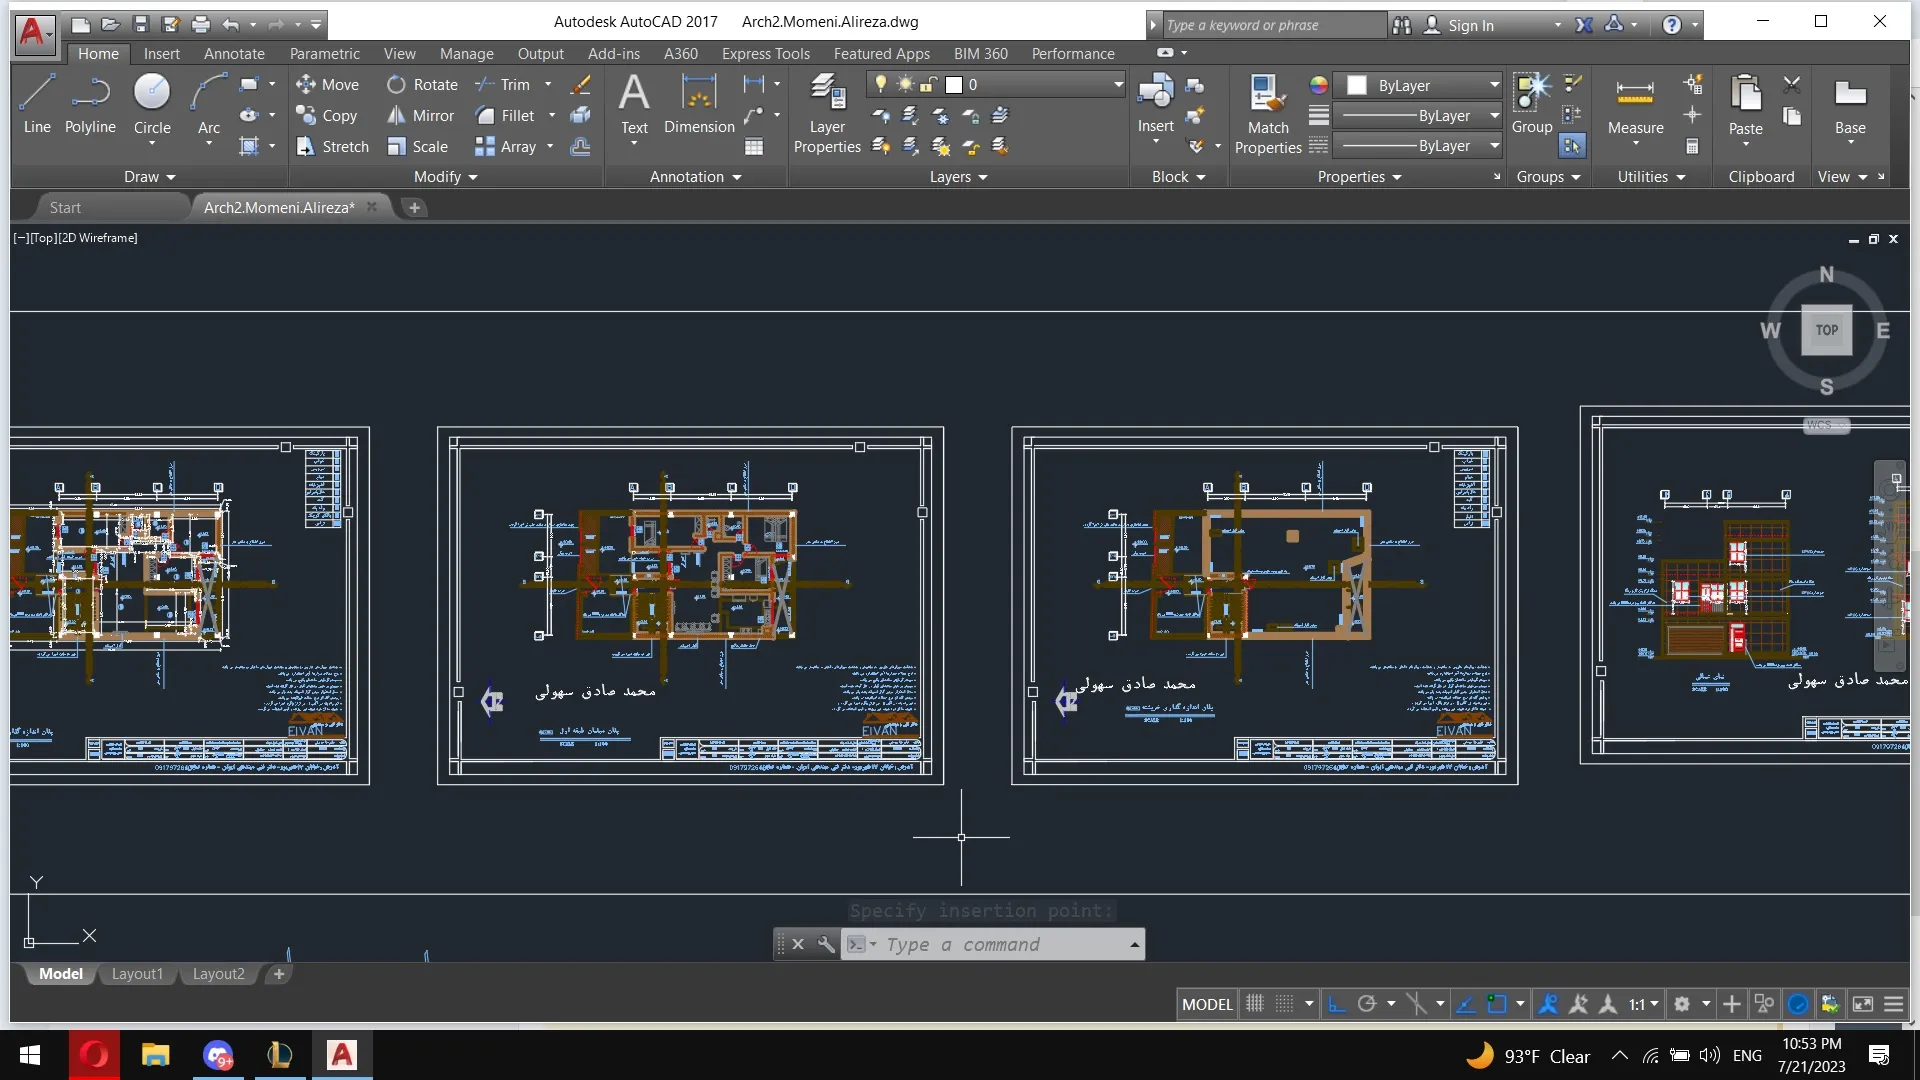1920x1080 pixels.
Task: Activate the Mirror tool
Action: click(421, 116)
